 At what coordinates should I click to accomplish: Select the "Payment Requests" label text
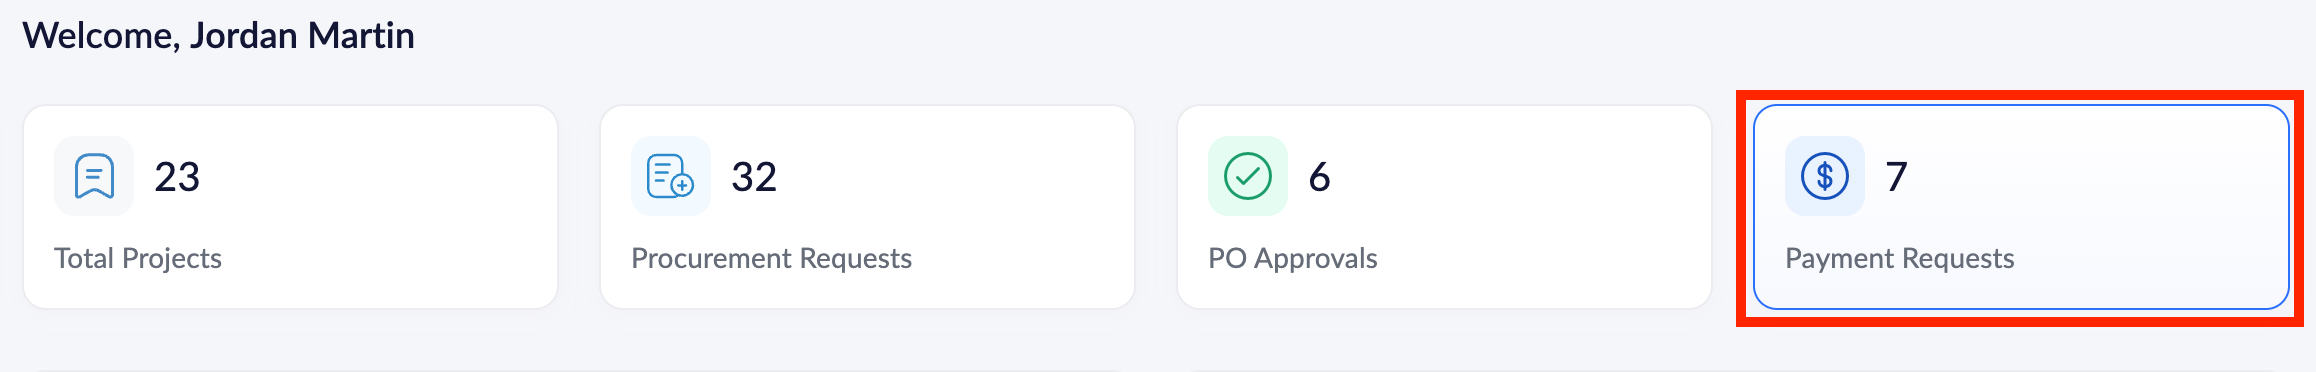coord(1900,258)
